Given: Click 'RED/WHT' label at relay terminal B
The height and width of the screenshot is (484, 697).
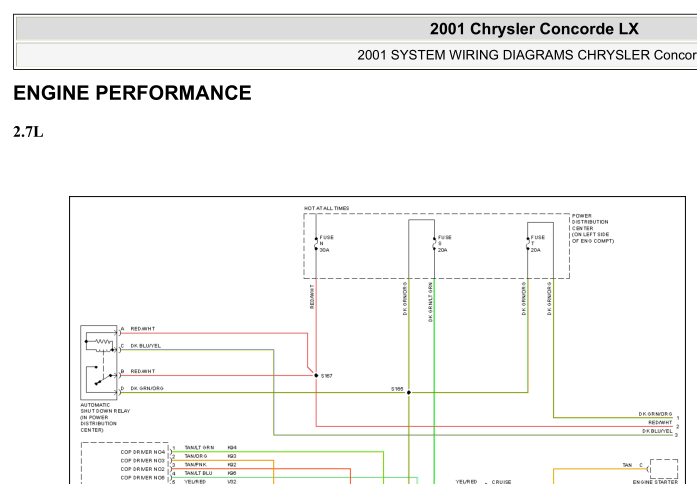Looking at the screenshot, I should [x=143, y=371].
